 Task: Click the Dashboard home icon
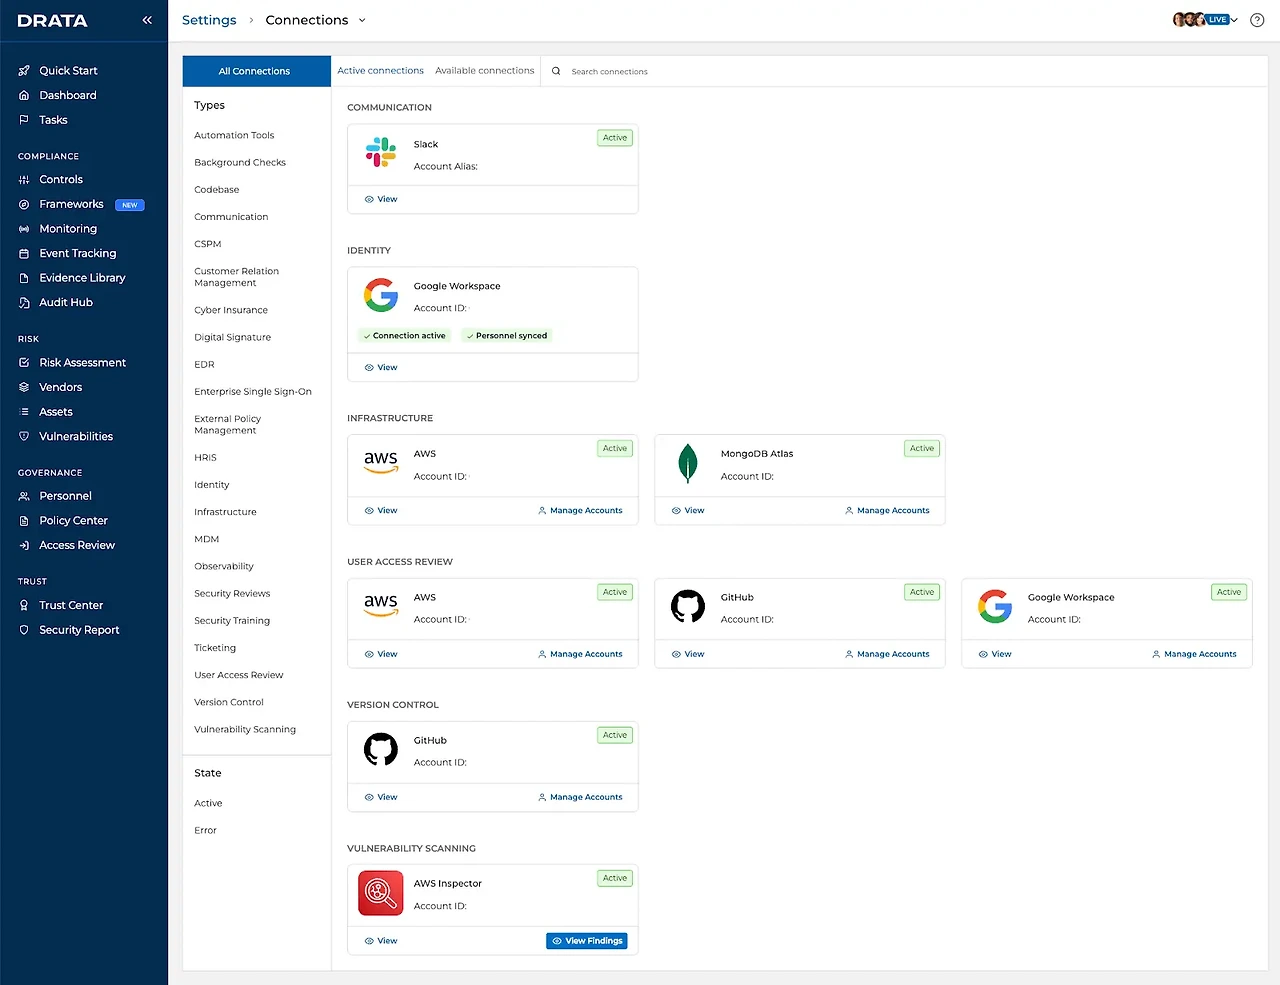pos(24,95)
